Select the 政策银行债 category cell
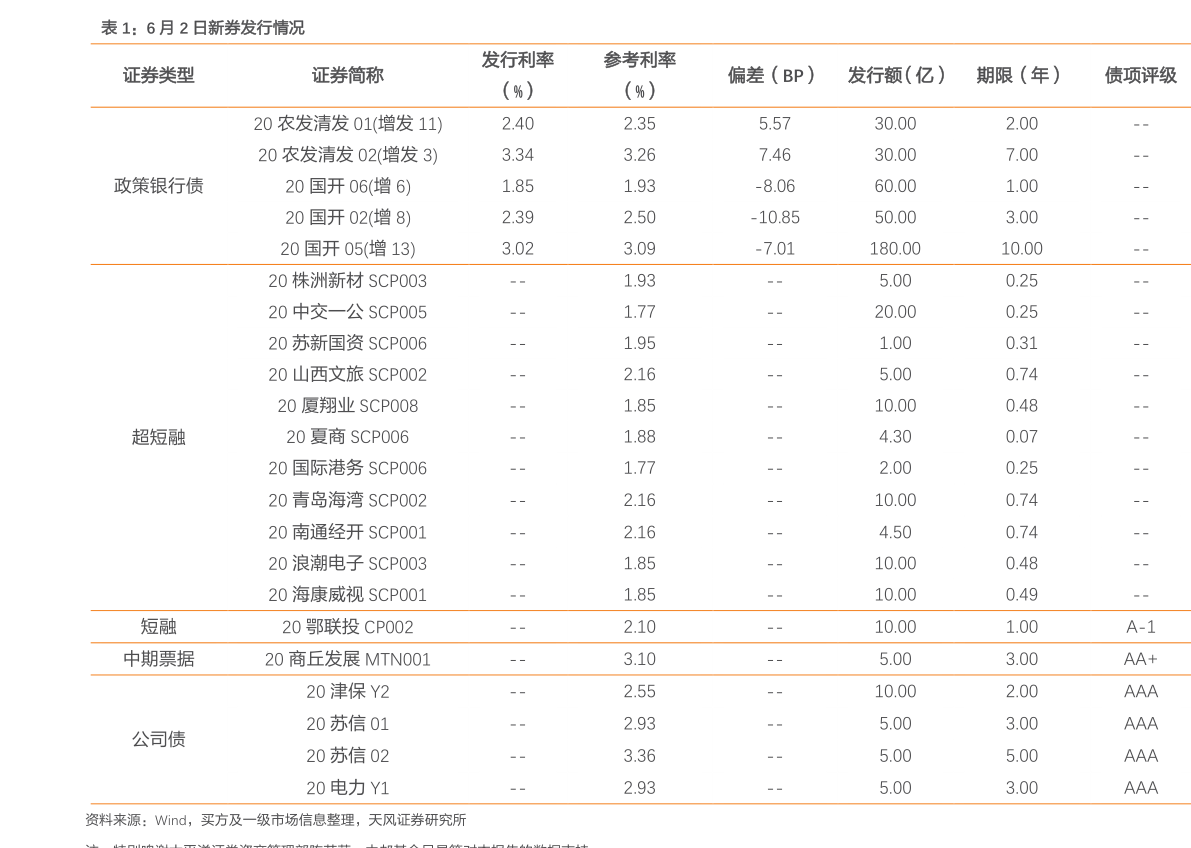1191x848 pixels. pyautogui.click(x=158, y=186)
